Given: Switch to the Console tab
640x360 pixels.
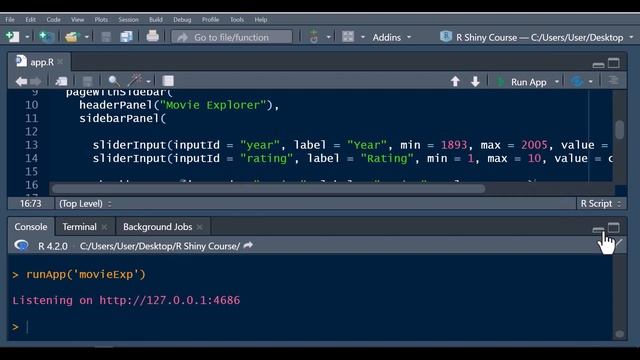Looking at the screenshot, I should (x=31, y=227).
